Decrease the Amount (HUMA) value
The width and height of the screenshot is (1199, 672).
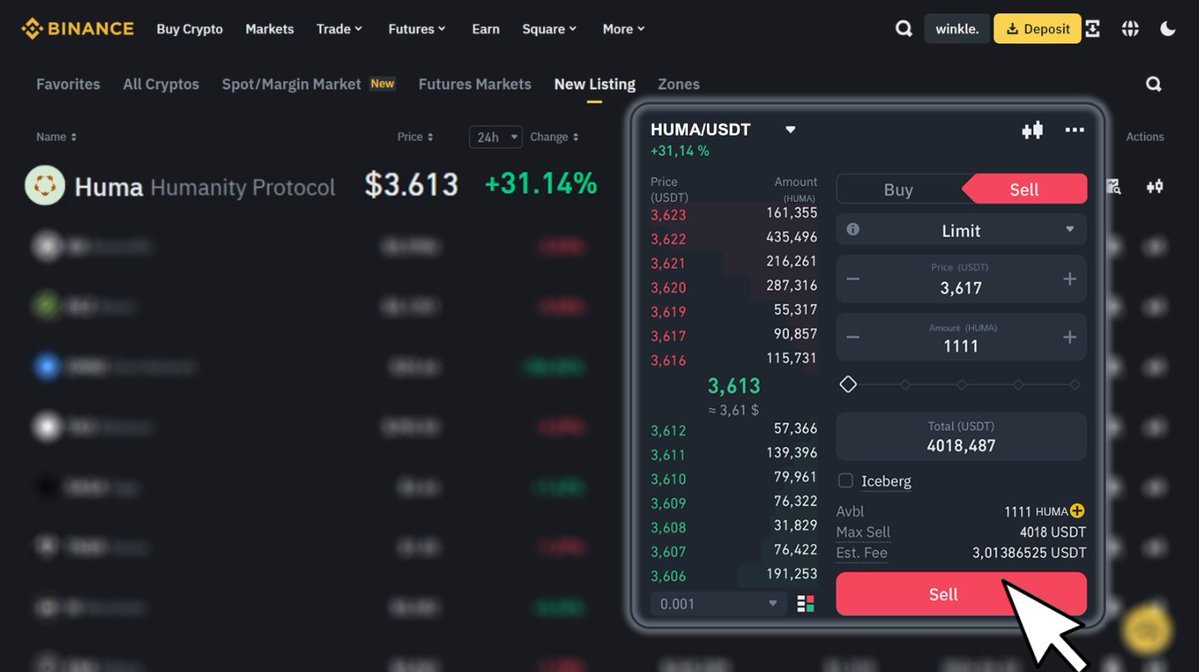pyautogui.click(x=853, y=337)
